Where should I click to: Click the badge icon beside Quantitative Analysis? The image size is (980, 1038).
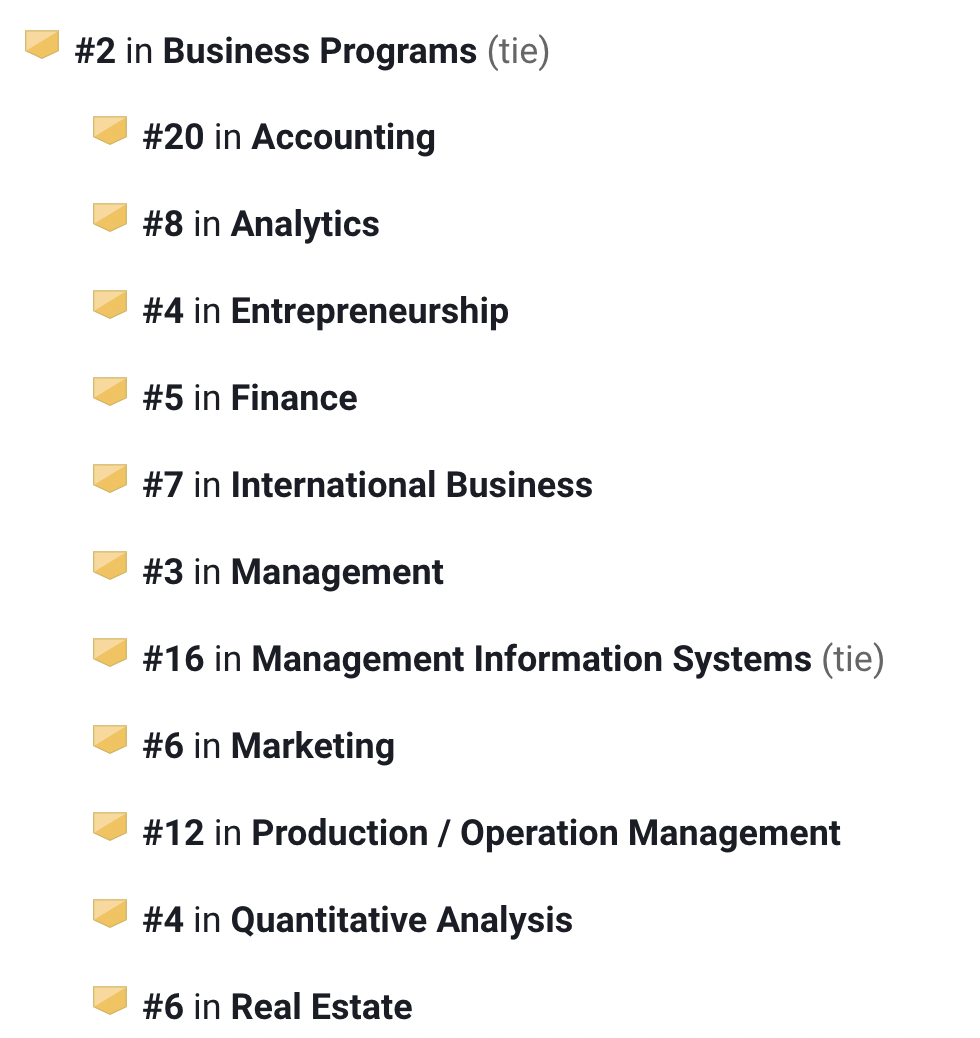tap(110, 914)
